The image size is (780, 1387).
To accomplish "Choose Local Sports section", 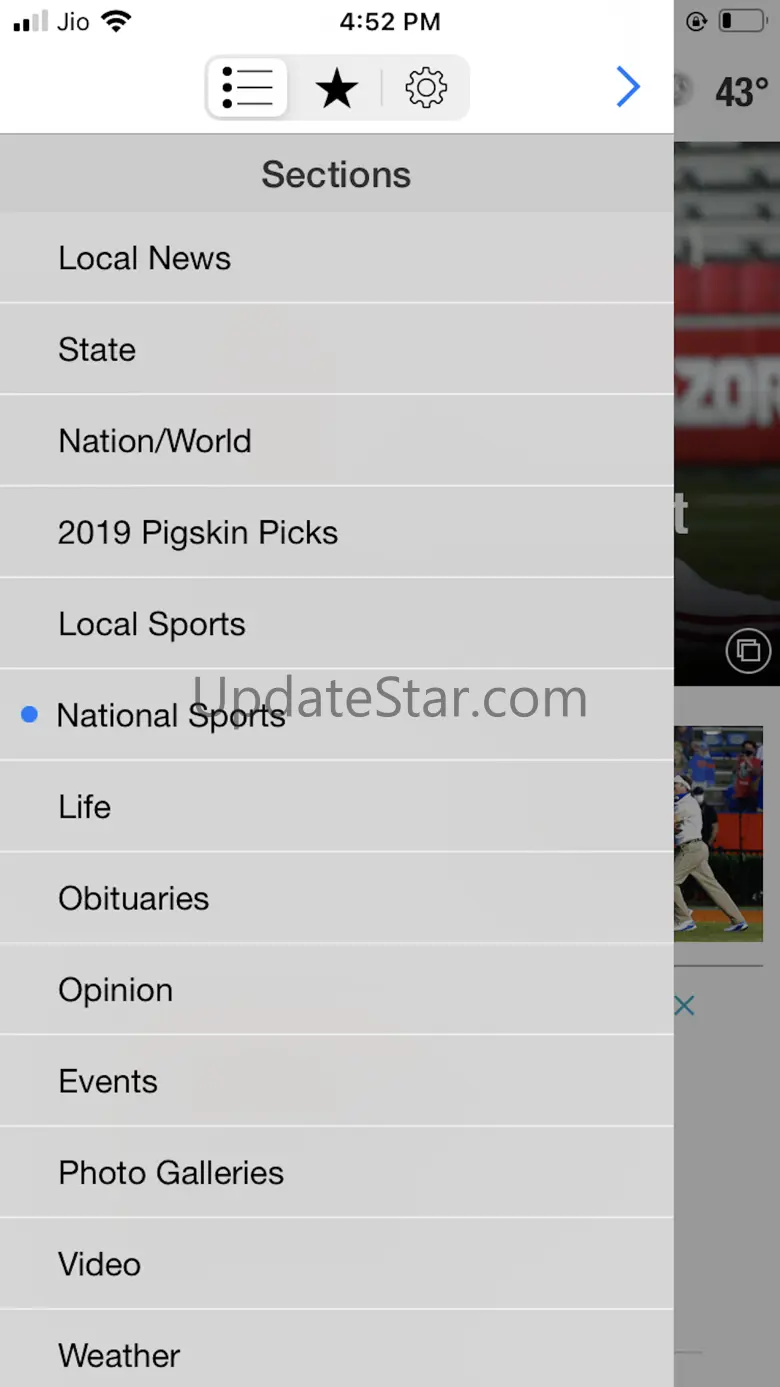I will coord(337,624).
